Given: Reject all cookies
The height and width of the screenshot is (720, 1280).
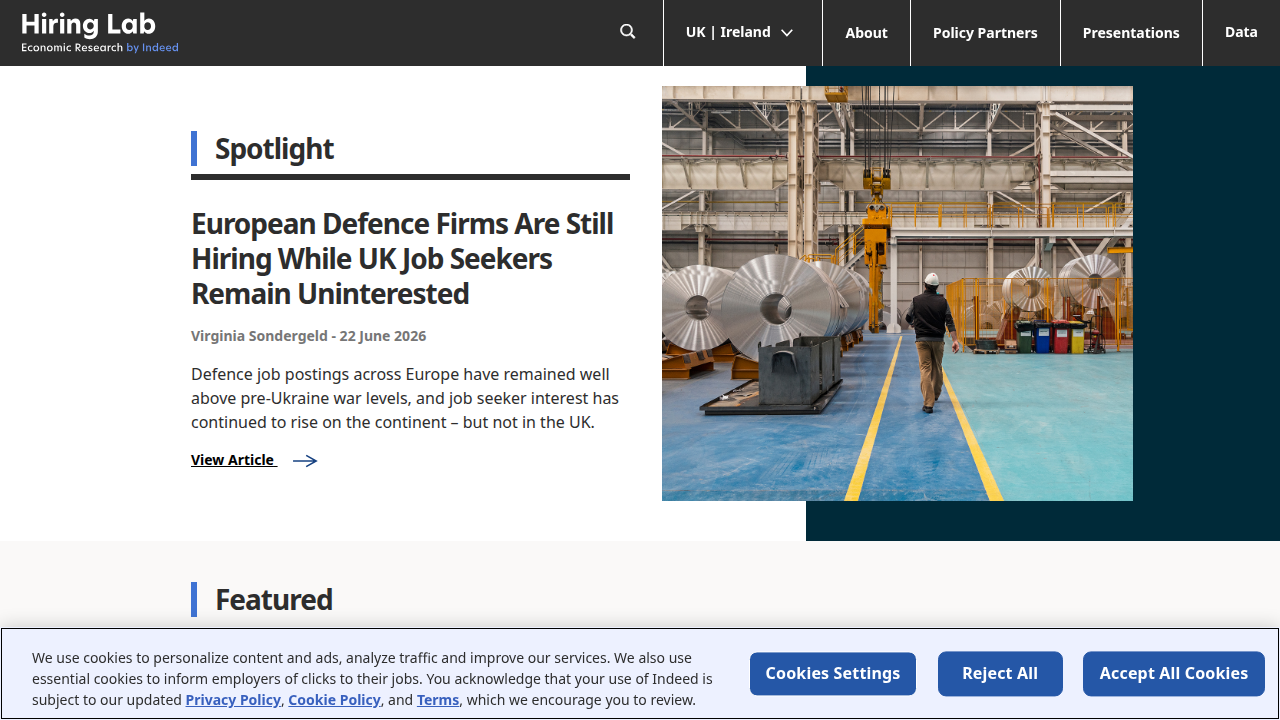Looking at the screenshot, I should click(x=1000, y=674).
